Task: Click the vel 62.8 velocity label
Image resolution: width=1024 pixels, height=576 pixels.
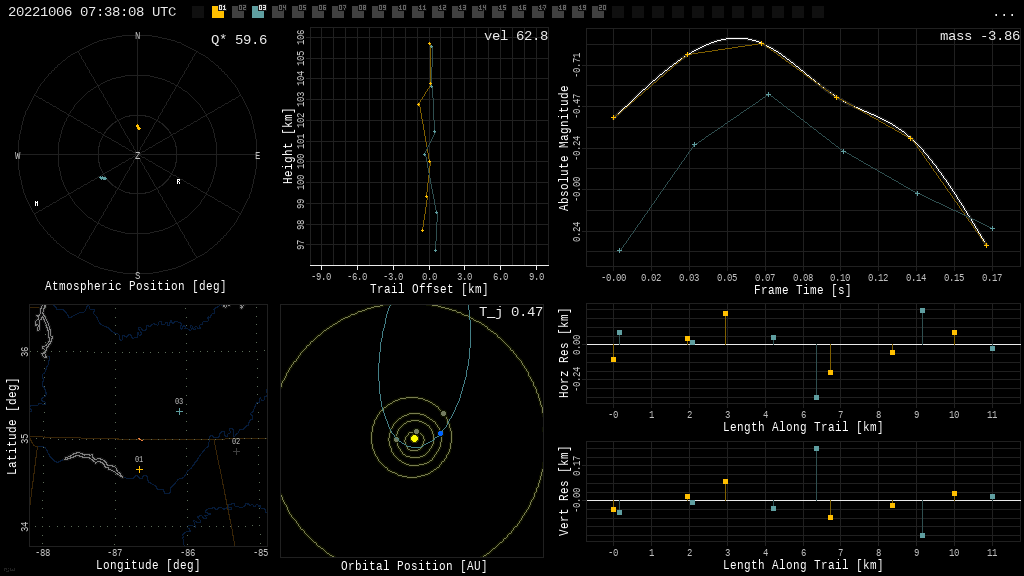Action: point(515,36)
